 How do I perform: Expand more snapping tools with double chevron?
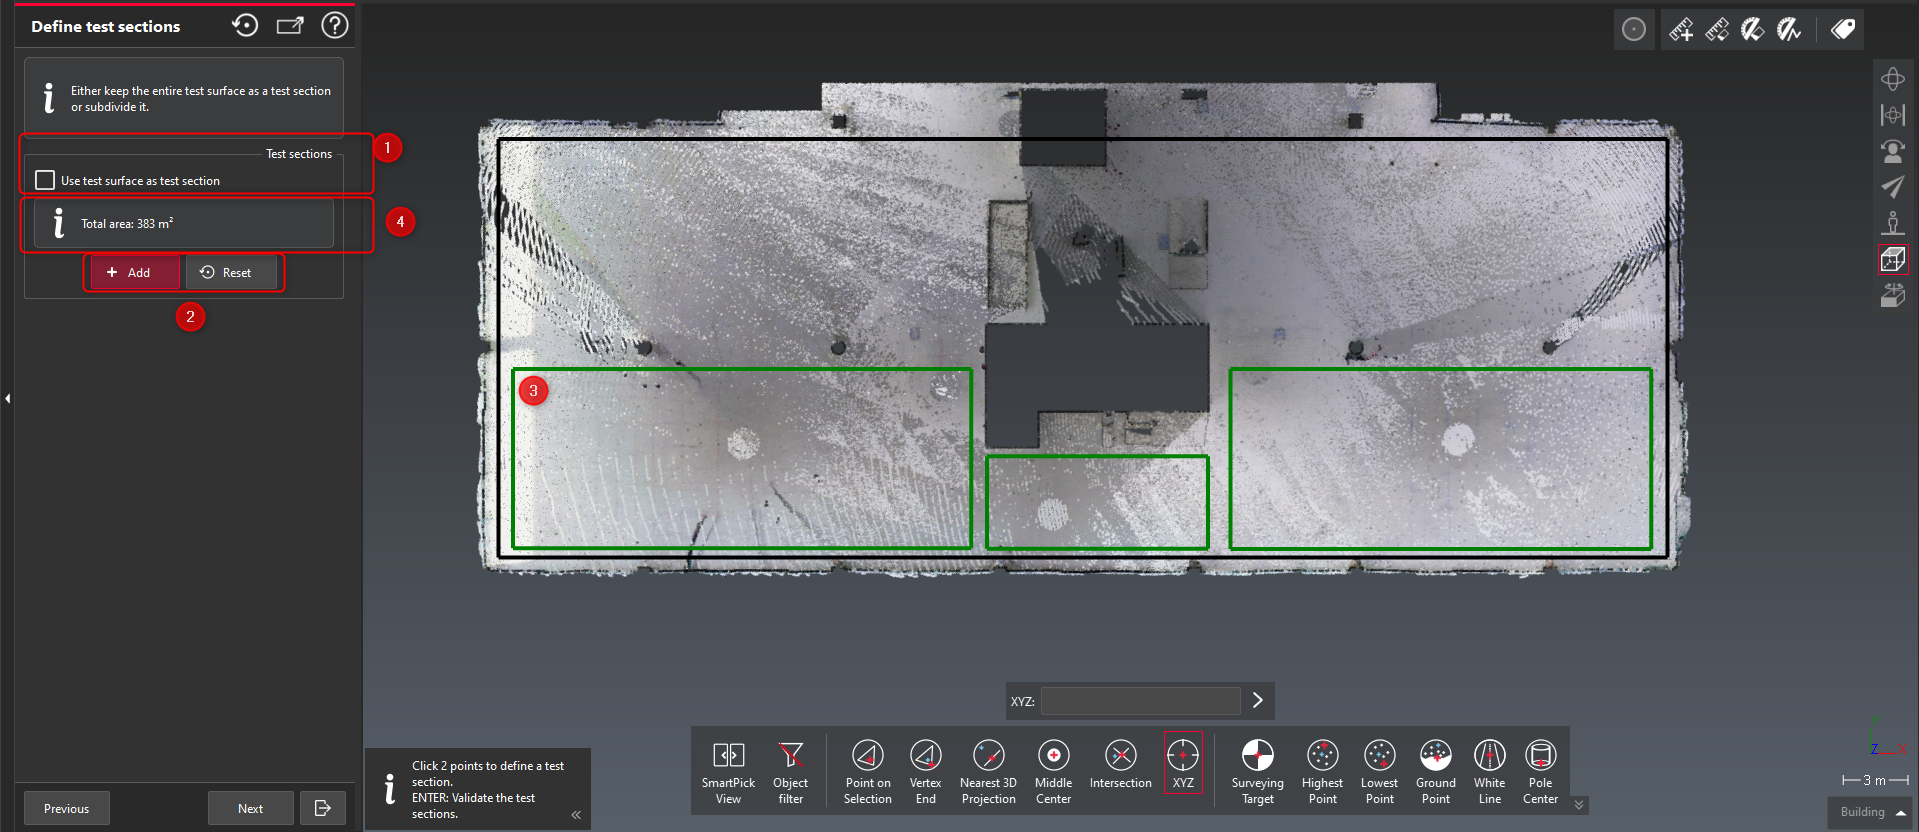[x=1579, y=805]
